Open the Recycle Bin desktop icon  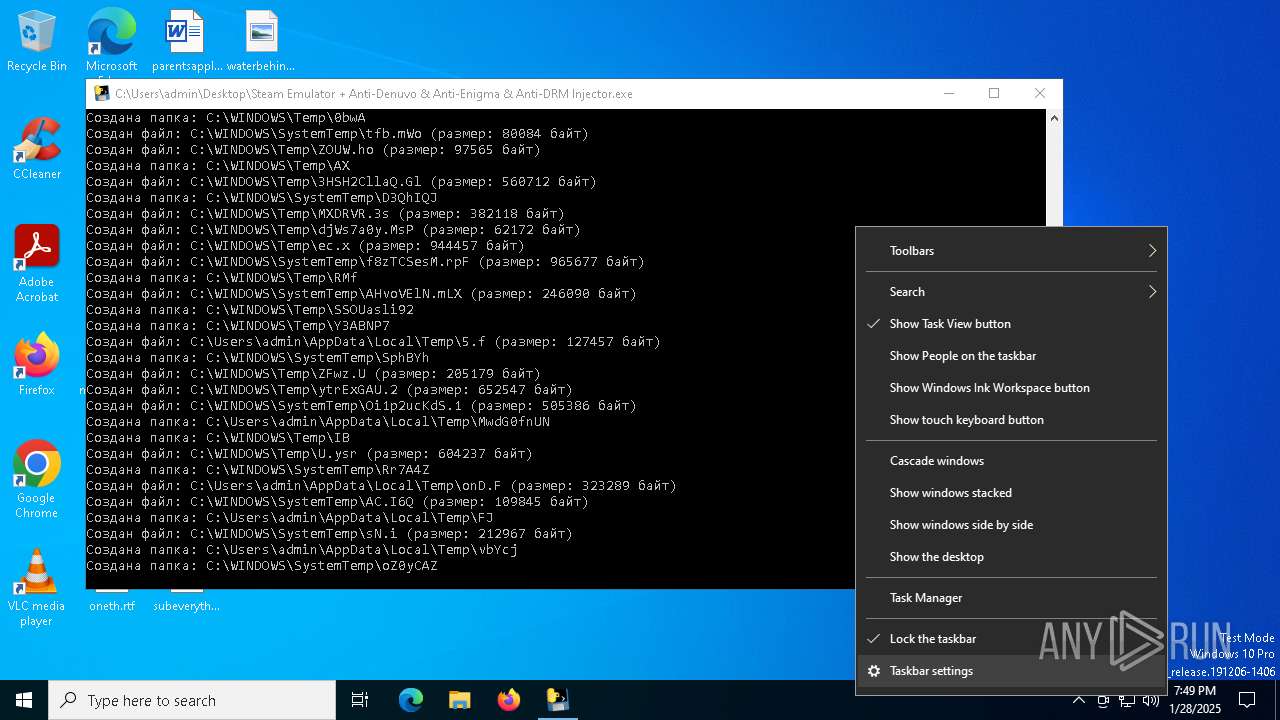36,41
